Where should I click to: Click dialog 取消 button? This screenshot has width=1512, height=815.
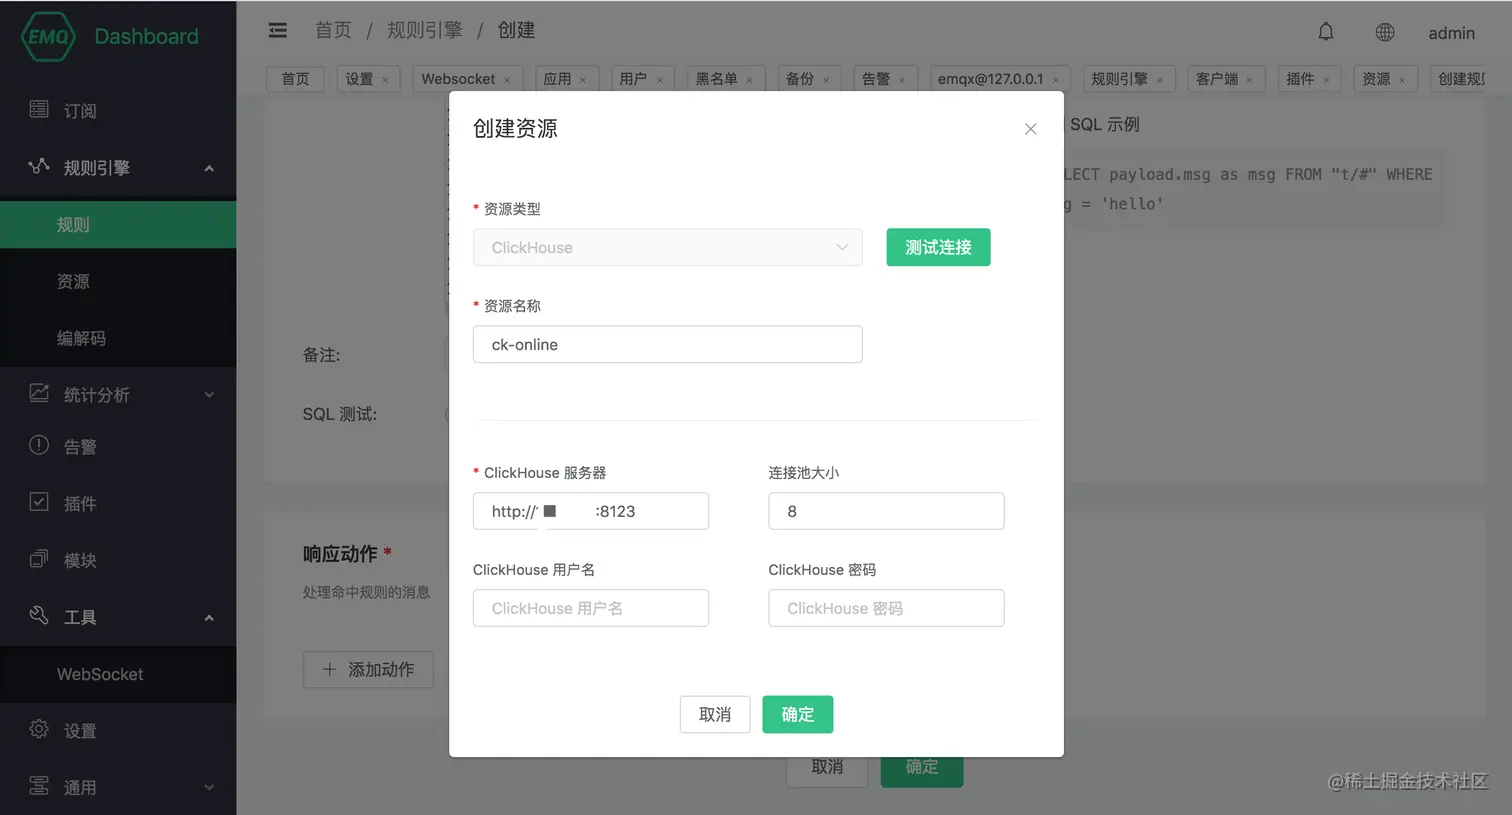[x=715, y=714]
